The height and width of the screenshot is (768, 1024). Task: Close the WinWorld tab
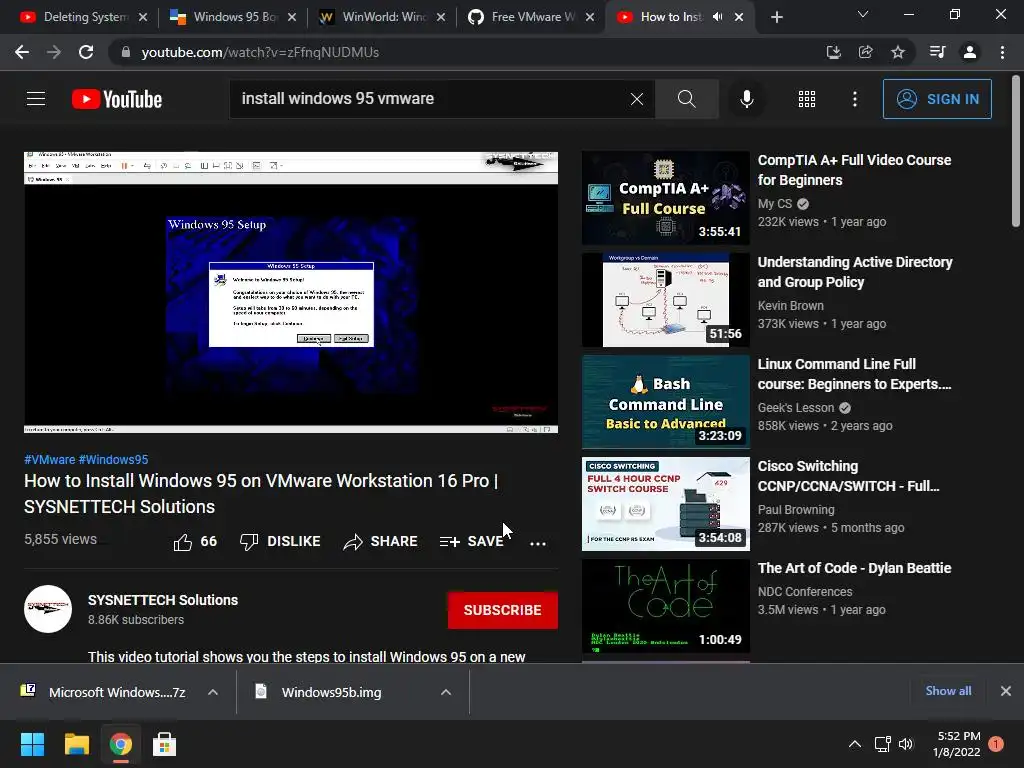(x=441, y=18)
